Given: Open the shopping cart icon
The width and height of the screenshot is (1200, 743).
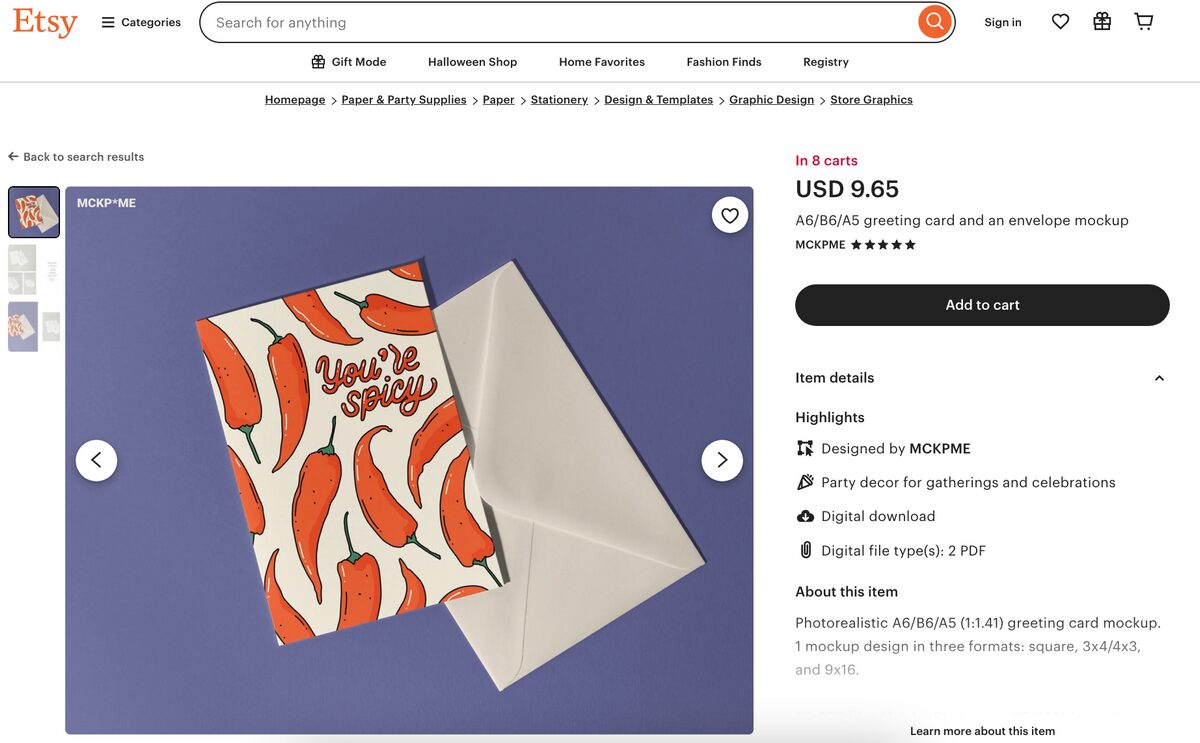Looking at the screenshot, I should (x=1143, y=21).
